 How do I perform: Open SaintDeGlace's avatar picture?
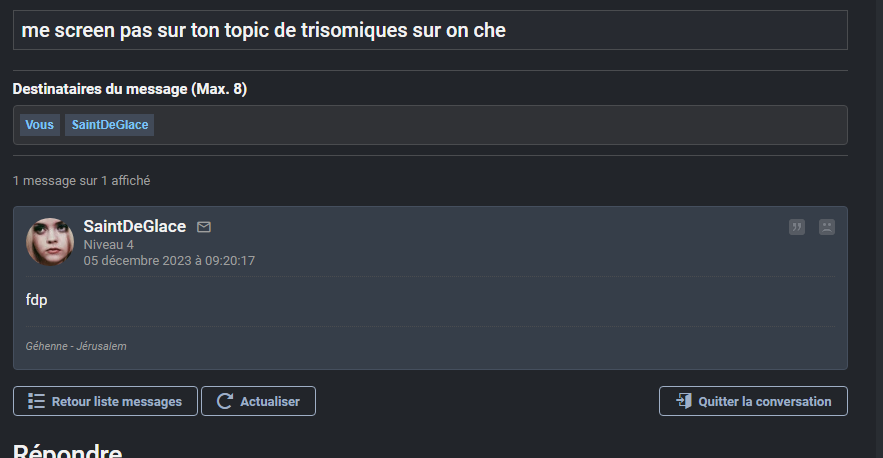(50, 241)
